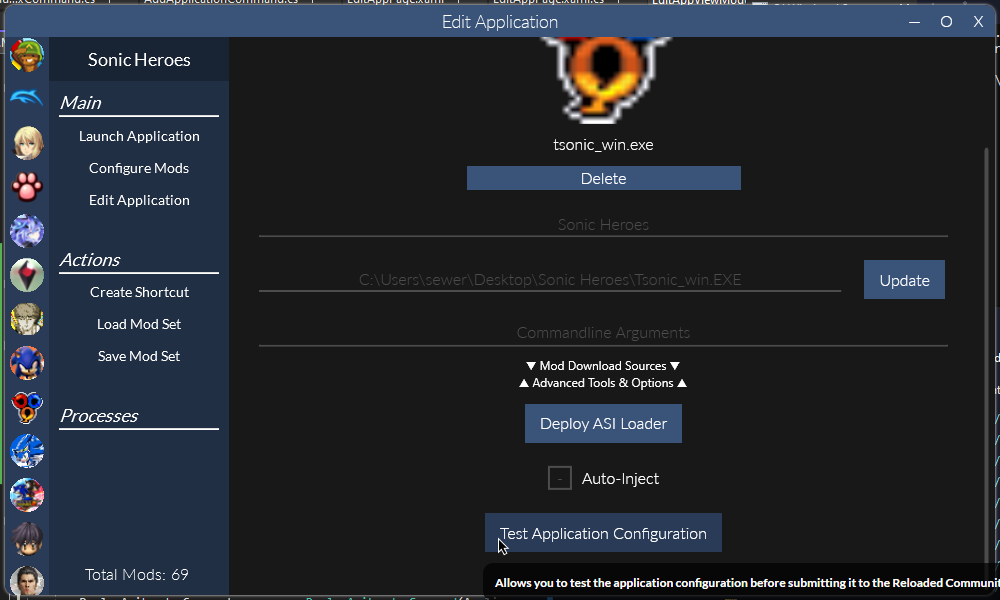Select the Sonic and Shadow app icon

point(27,495)
